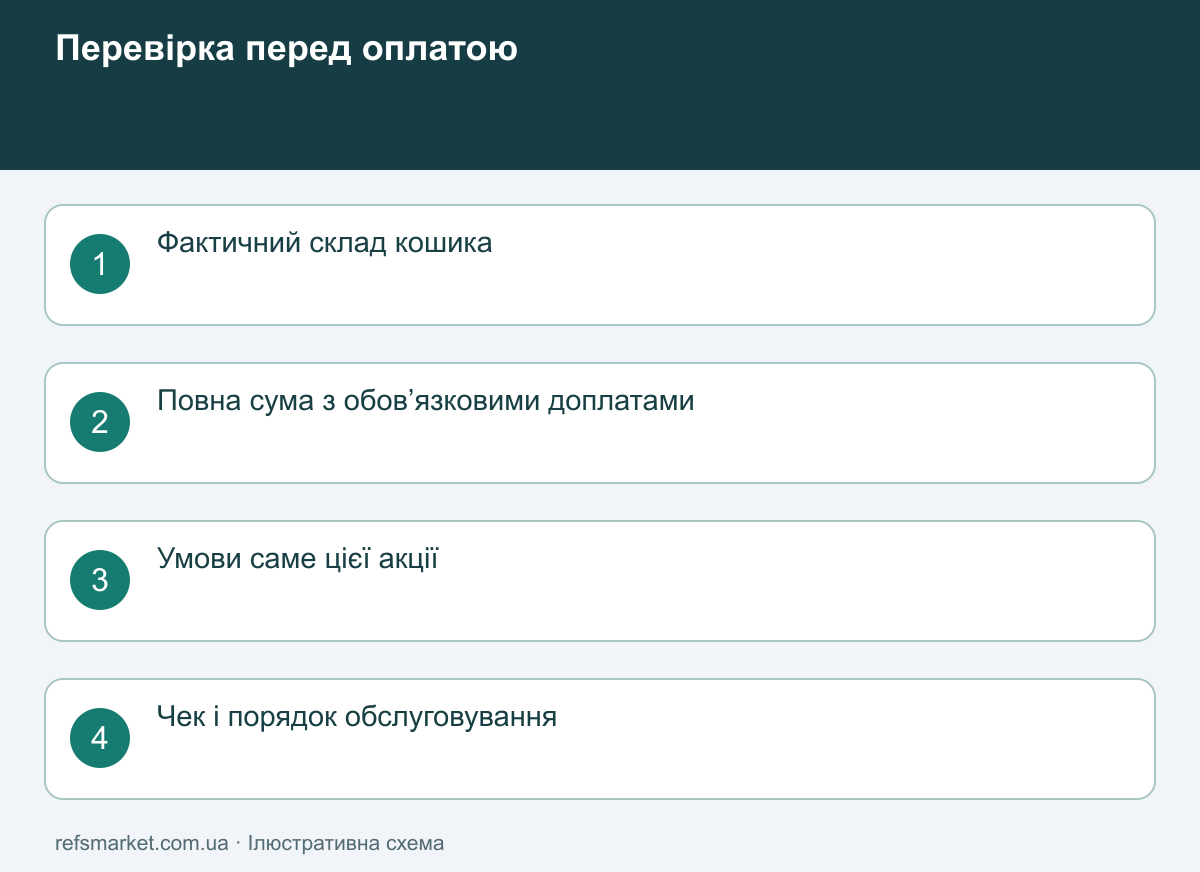The height and width of the screenshot is (872, 1200).
Task: Click the step 2 number circle
Action: 100,422
